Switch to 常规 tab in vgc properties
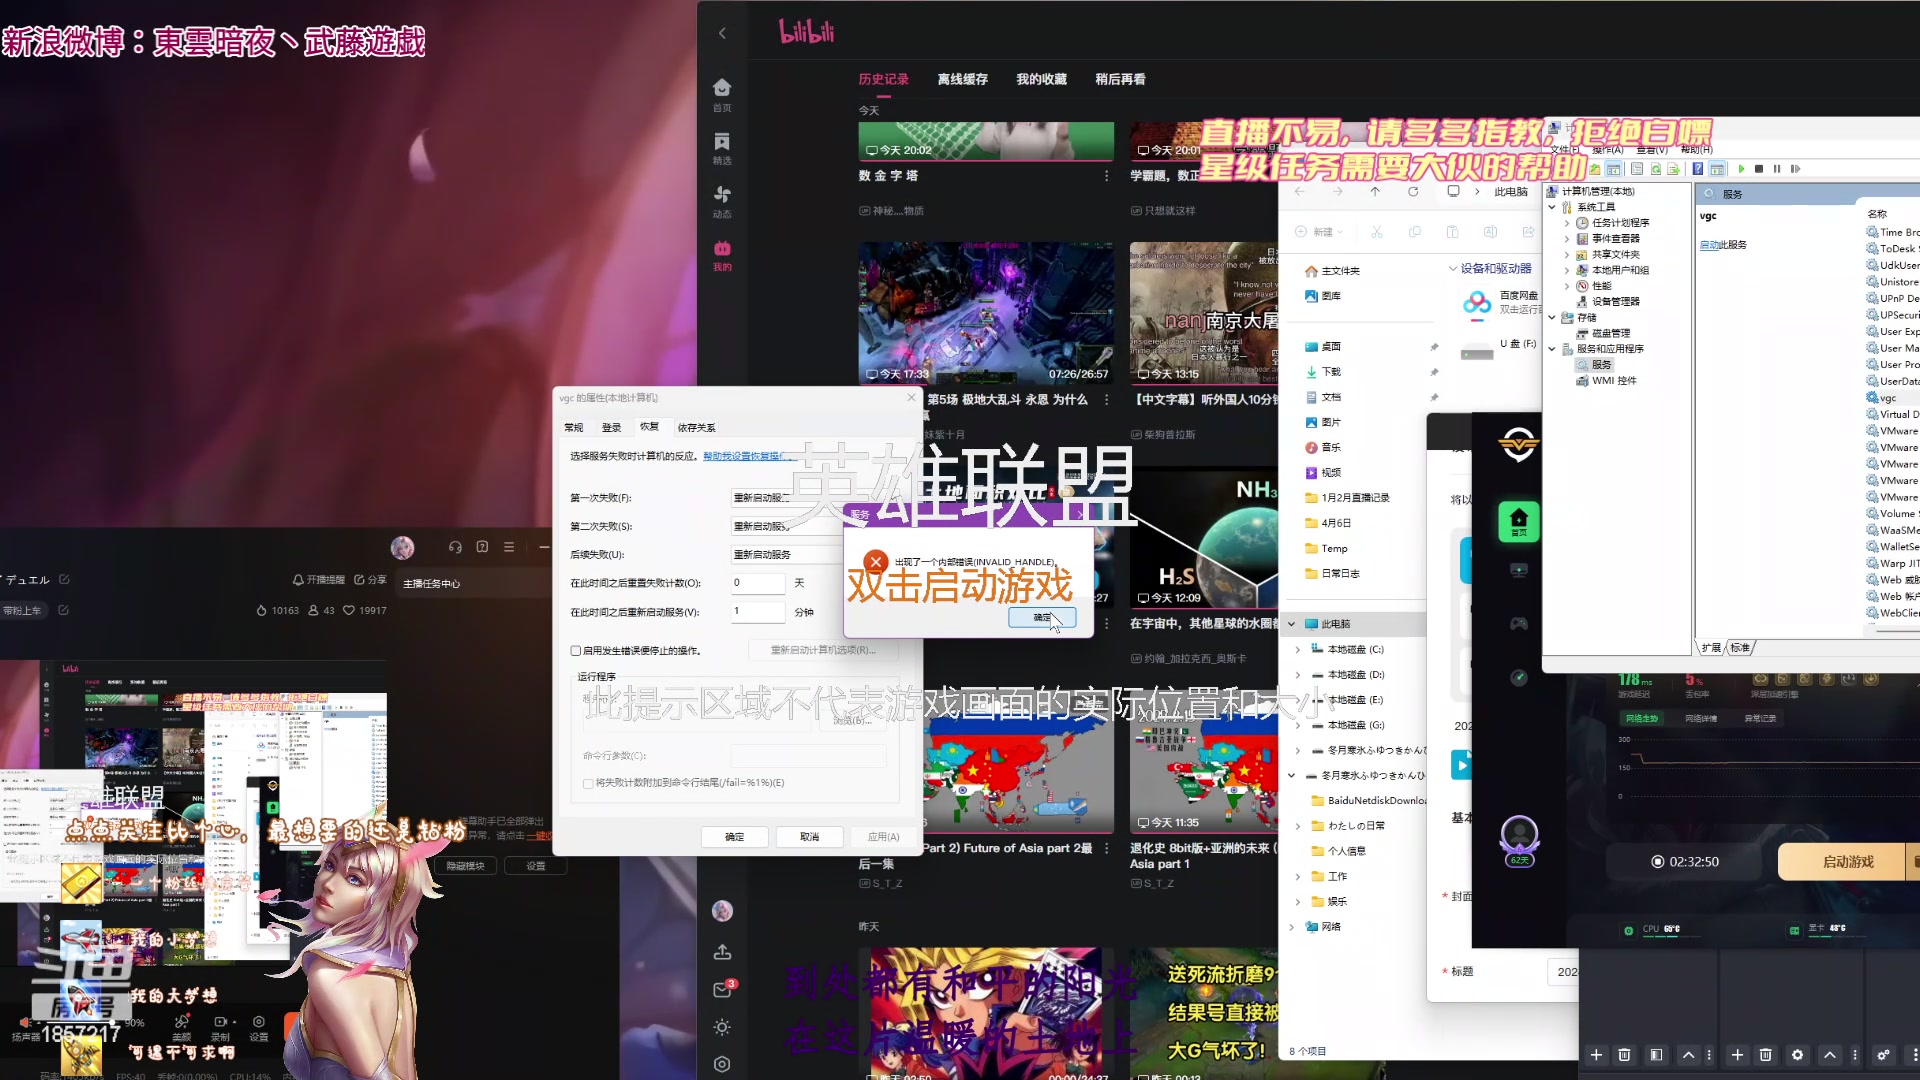Image resolution: width=1920 pixels, height=1080 pixels. (x=573, y=427)
